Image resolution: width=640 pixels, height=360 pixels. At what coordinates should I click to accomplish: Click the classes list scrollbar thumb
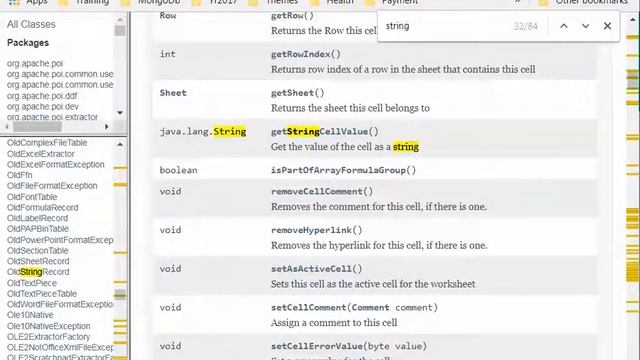[120, 294]
